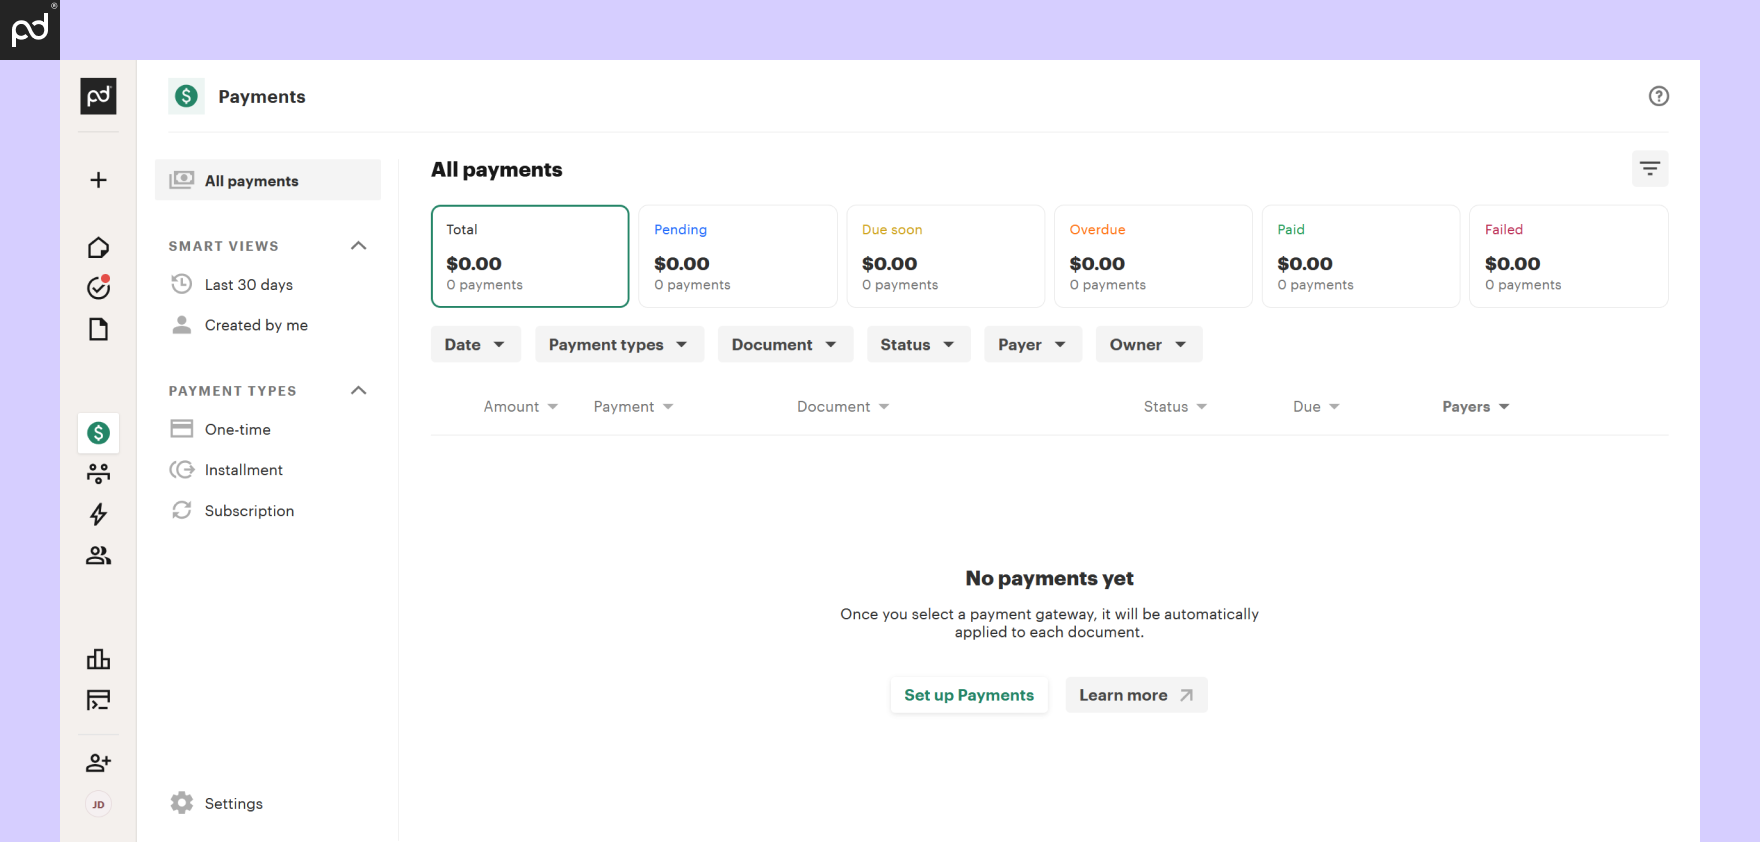Select the Last 30 days smart view
Screen dimensions: 1760x842
(x=248, y=285)
